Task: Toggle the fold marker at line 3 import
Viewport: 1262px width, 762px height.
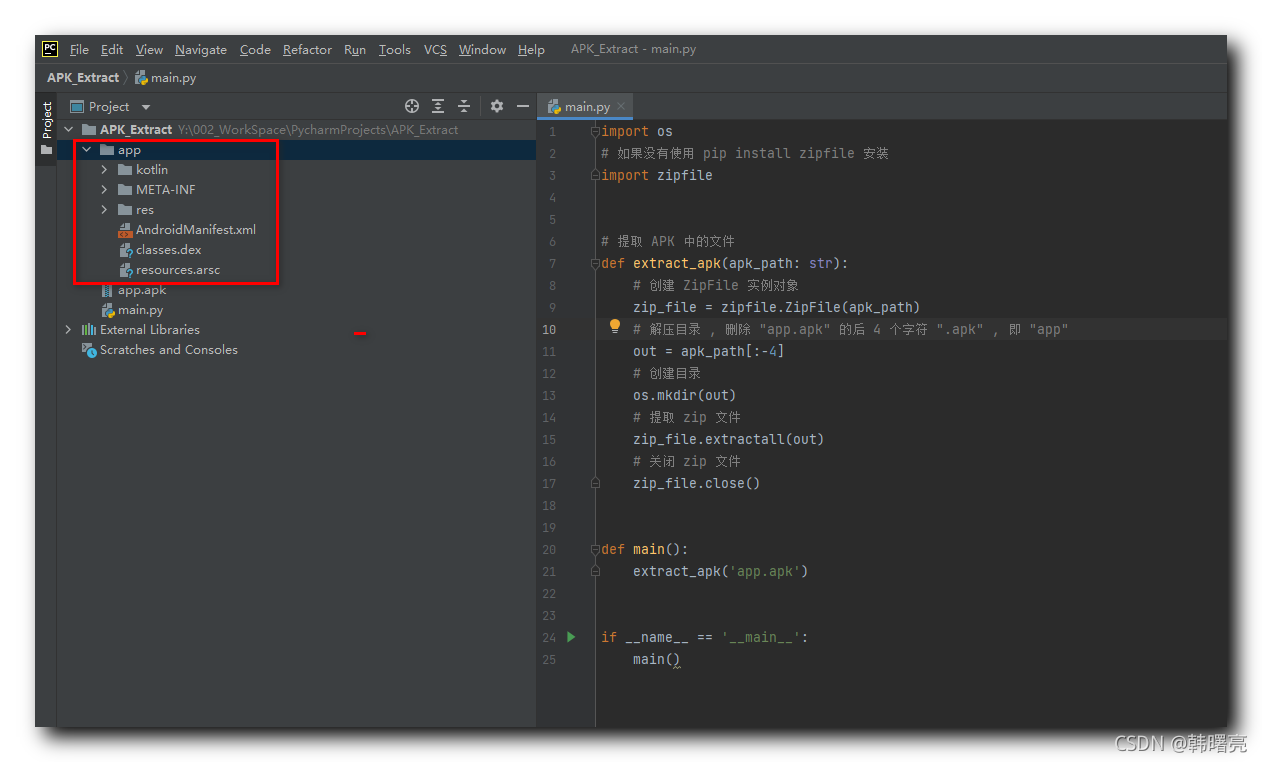Action: [x=595, y=175]
